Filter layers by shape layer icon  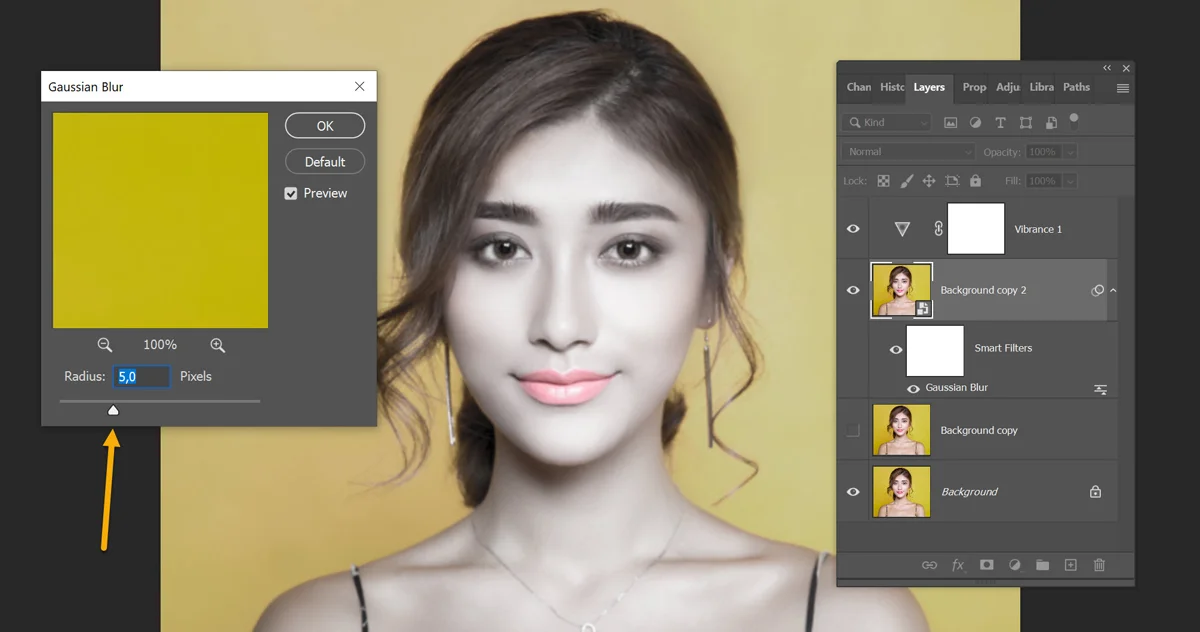pyautogui.click(x=1026, y=122)
